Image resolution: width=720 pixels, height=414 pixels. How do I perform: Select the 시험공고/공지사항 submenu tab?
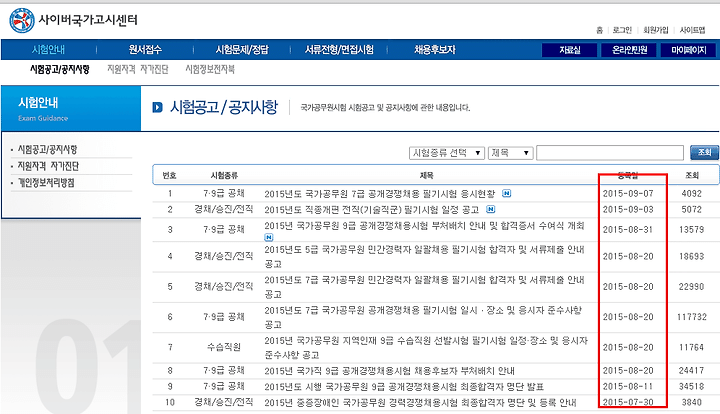[x=60, y=69]
